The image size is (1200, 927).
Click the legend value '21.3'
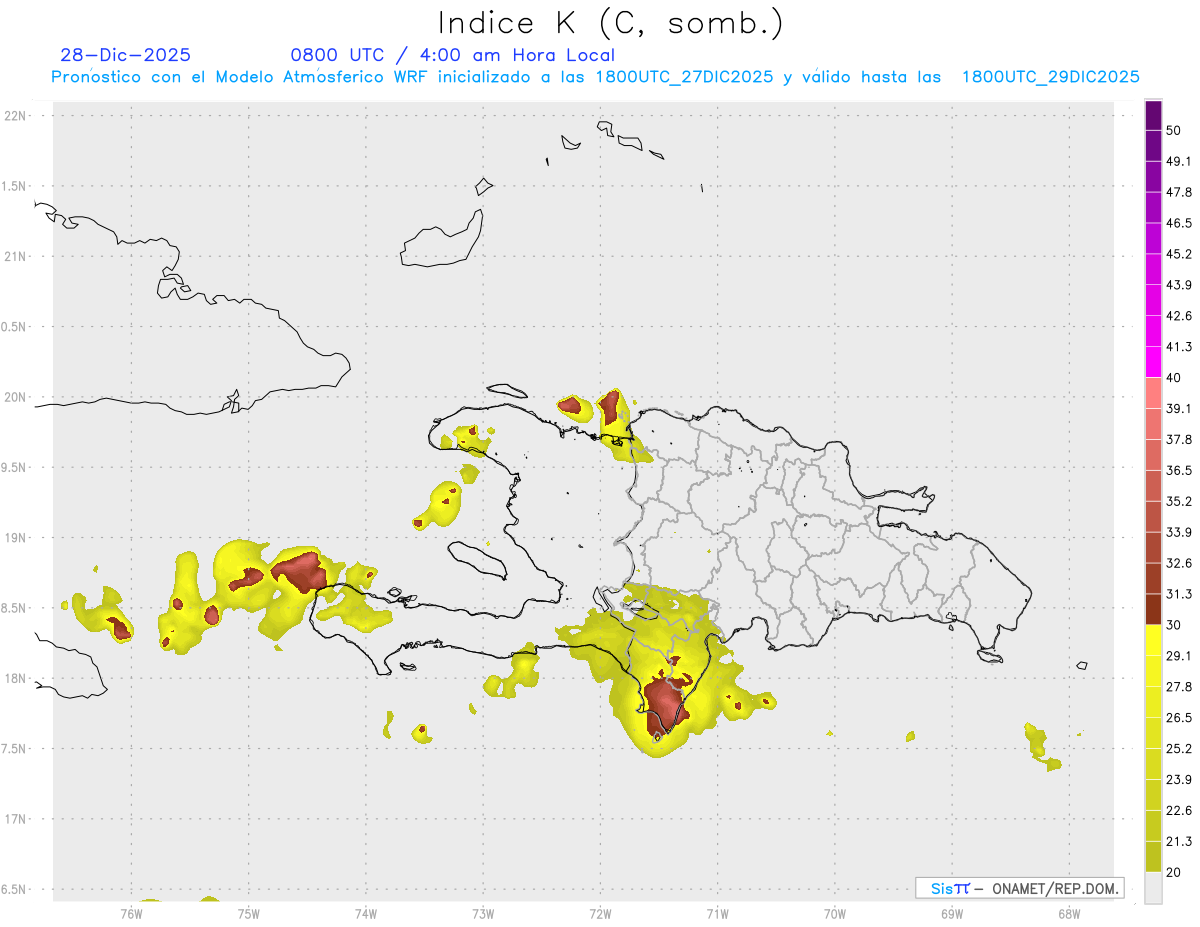1179,842
